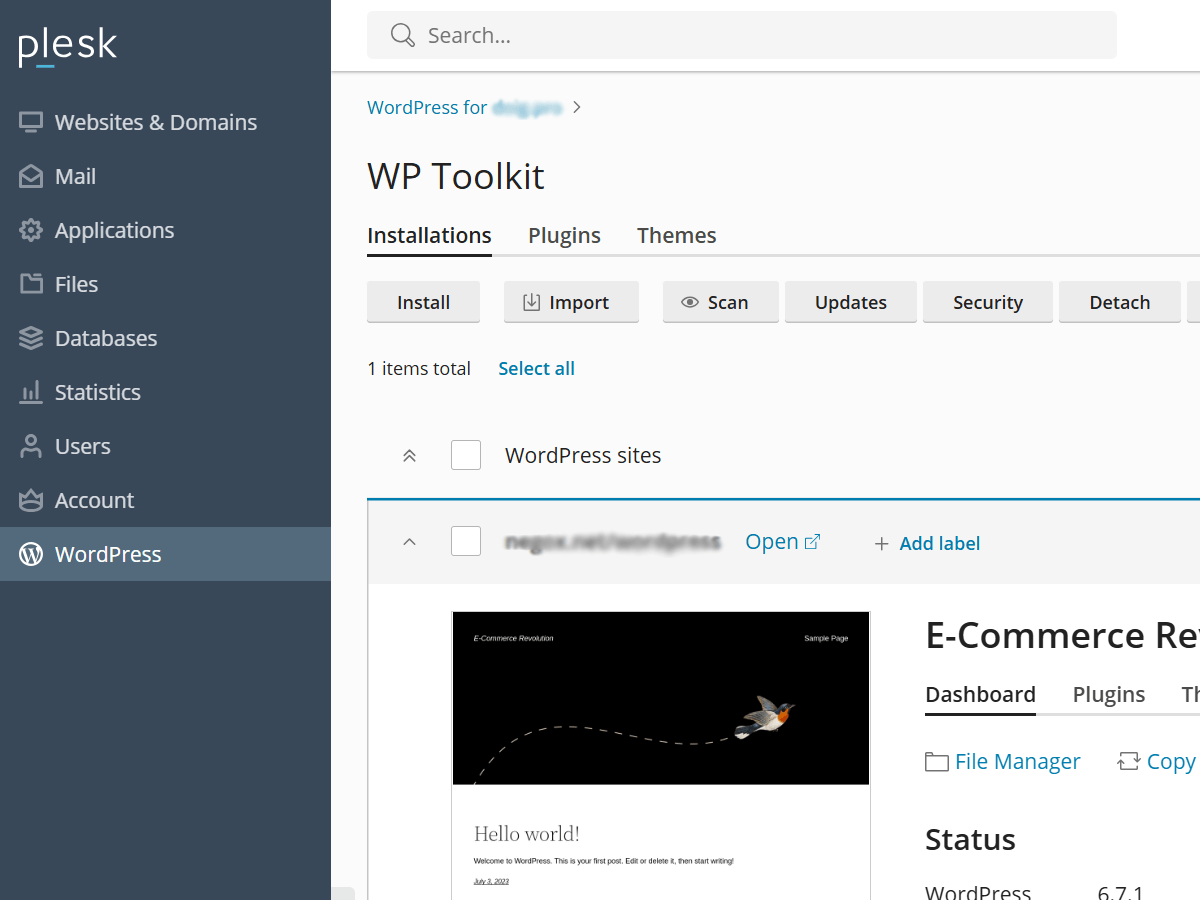View Statistics from the sidebar
This screenshot has height=900, width=1200.
coord(165,392)
